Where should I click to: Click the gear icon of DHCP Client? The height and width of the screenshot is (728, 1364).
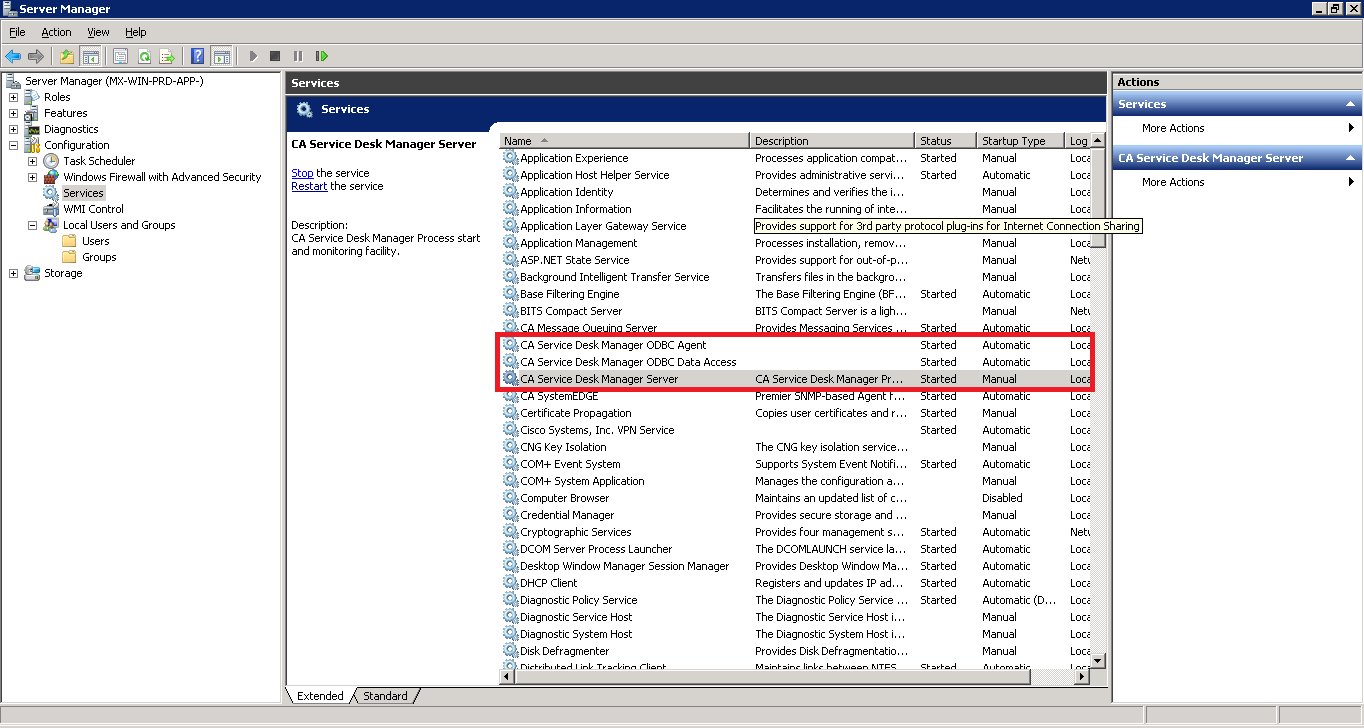[x=510, y=583]
